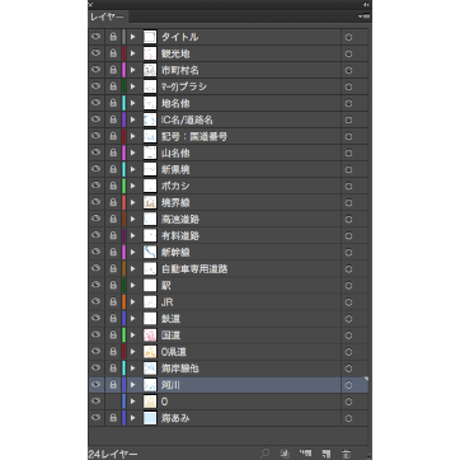Expand the 市町村名 layer disclosure triangle

133,70
